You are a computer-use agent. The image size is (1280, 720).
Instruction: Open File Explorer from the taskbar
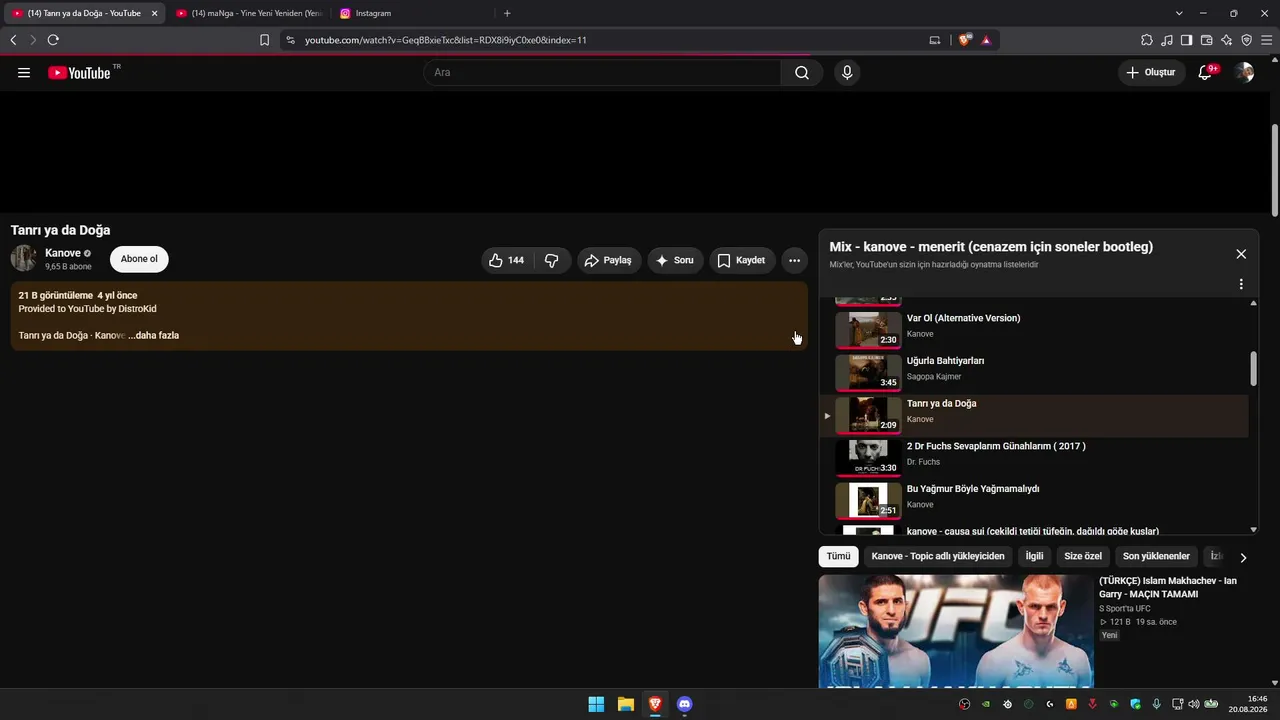(625, 704)
